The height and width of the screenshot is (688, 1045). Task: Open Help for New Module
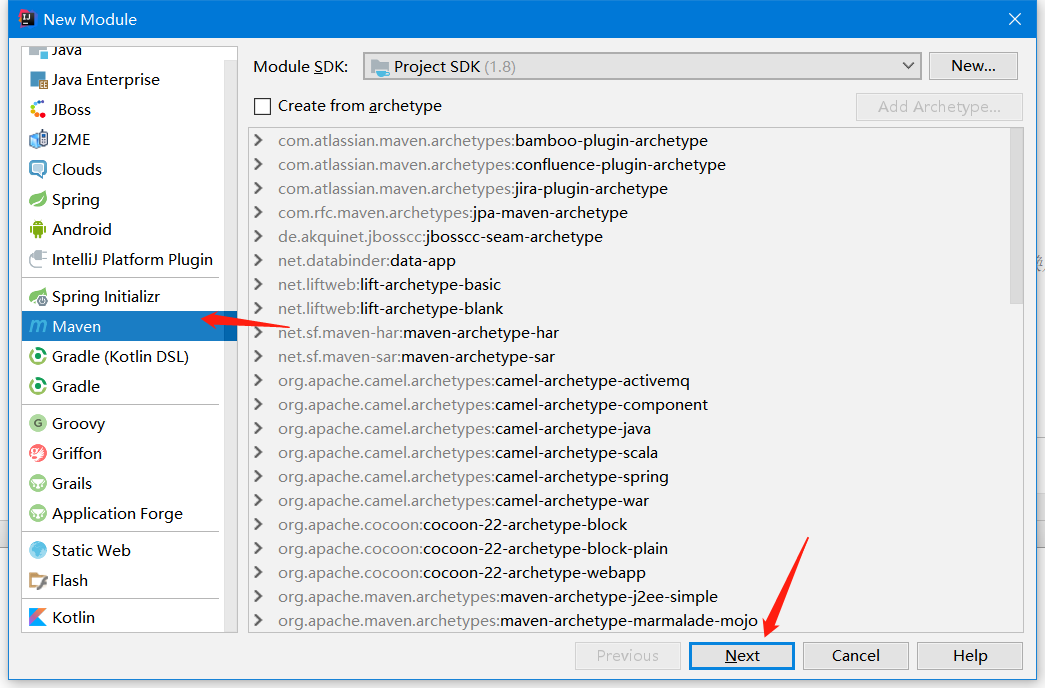pyautogui.click(x=970, y=656)
